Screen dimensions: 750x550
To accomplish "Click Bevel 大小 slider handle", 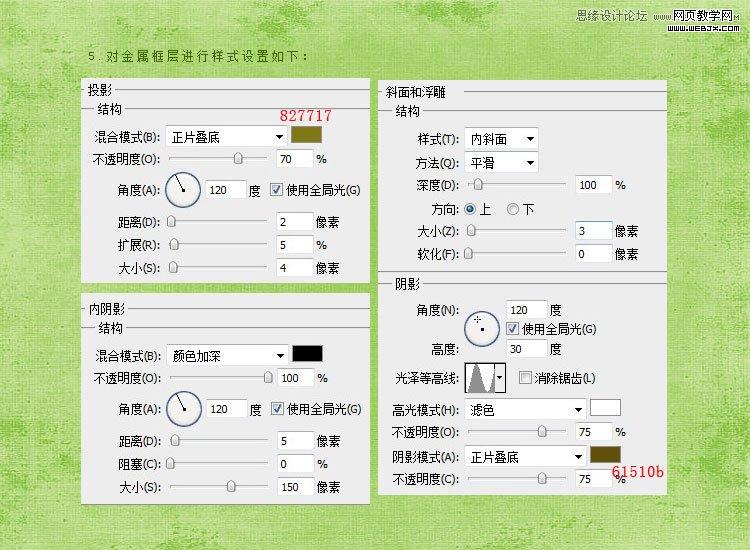I will coord(472,231).
